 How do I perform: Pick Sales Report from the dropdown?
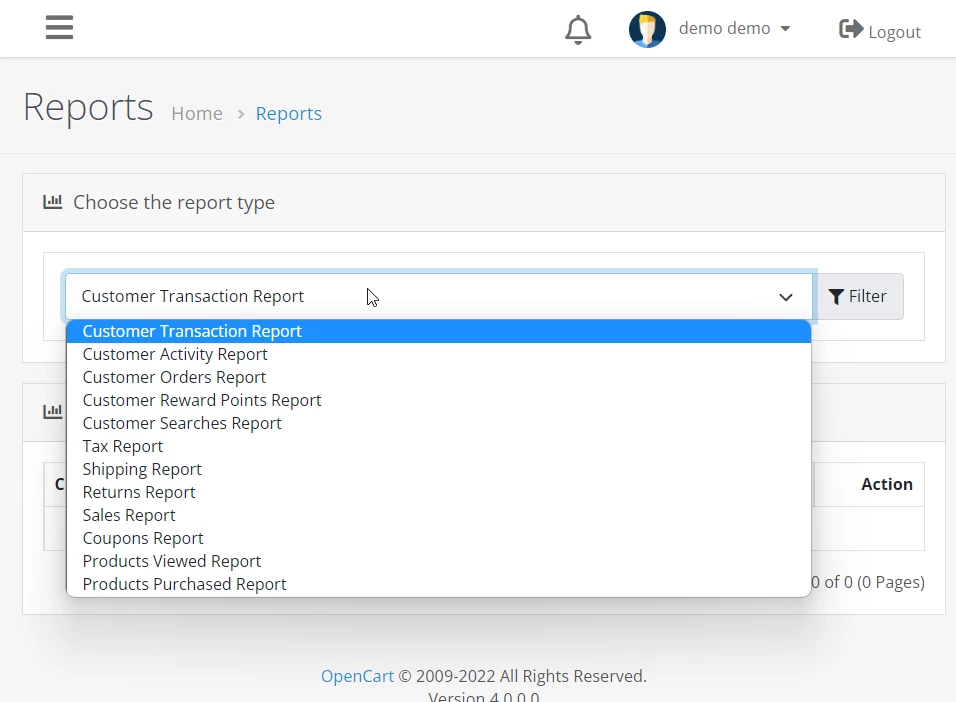pyautogui.click(x=129, y=515)
